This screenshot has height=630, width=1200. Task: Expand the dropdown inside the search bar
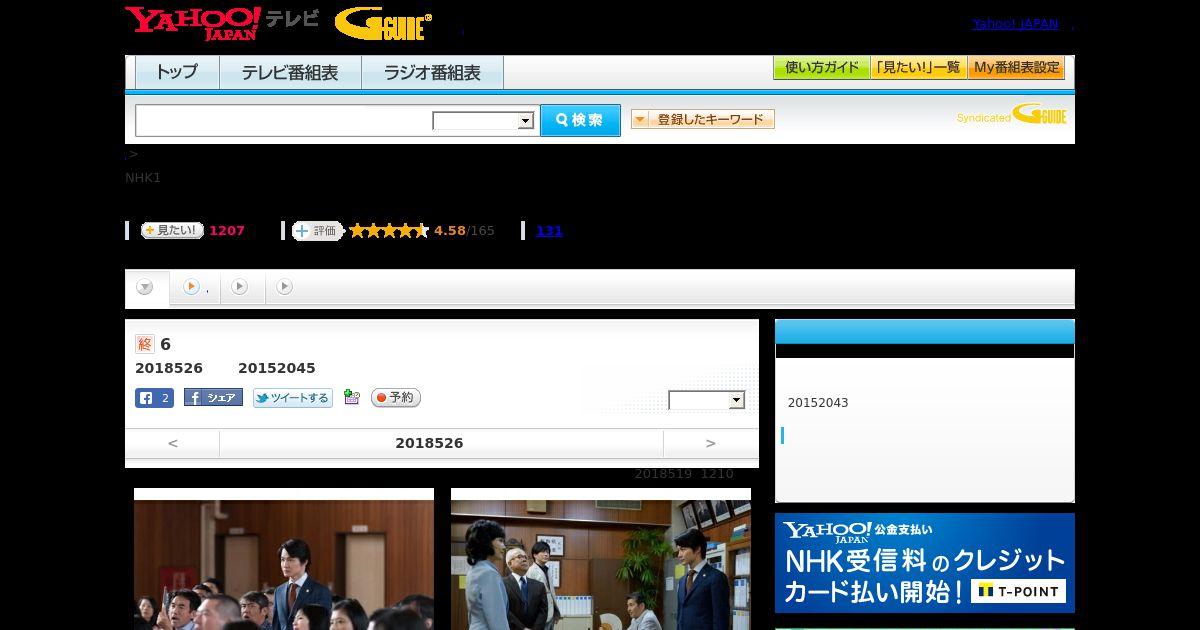click(x=484, y=121)
